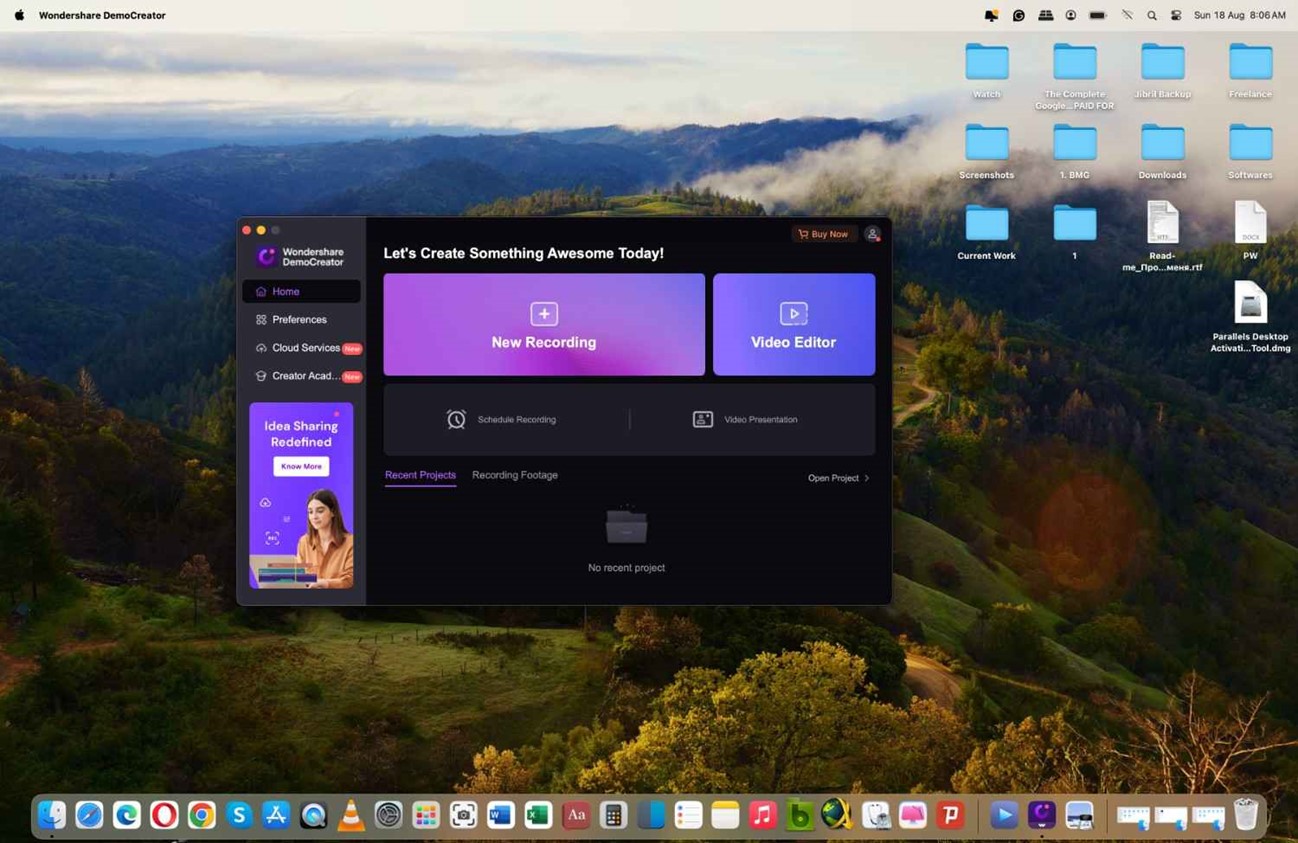Click the Creator Academy graduation cap icon
The image size is (1298, 843).
[x=261, y=376]
